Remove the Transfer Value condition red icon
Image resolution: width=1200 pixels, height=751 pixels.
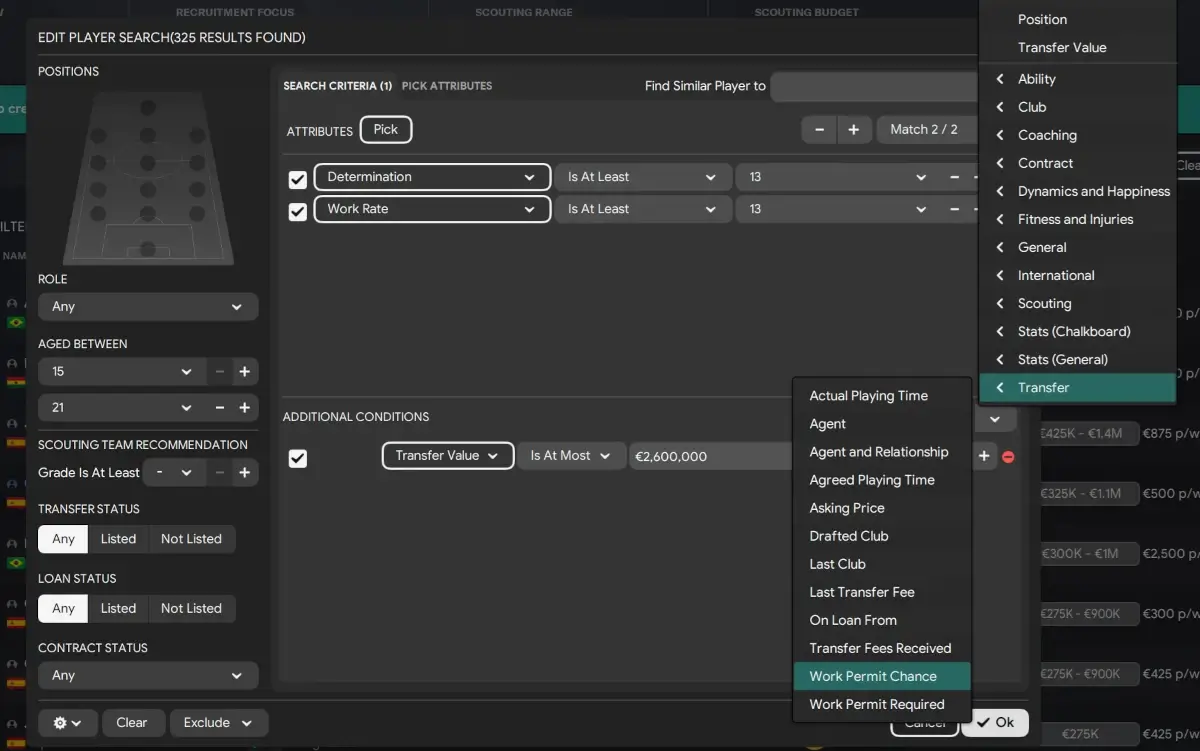click(x=1008, y=456)
